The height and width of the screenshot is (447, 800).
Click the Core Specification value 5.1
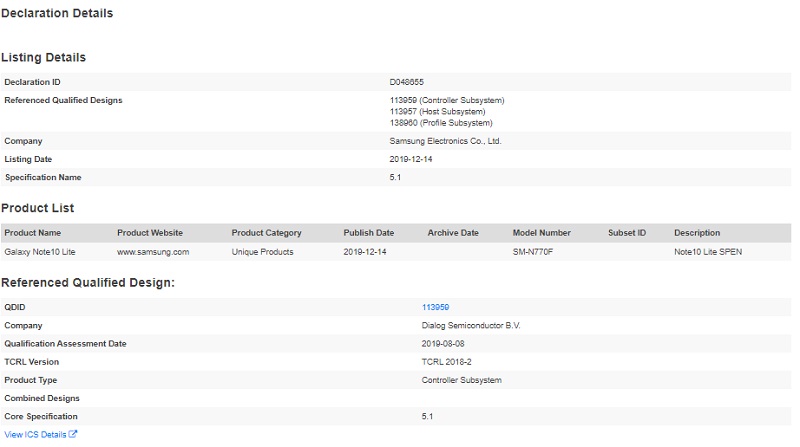[x=428, y=416]
